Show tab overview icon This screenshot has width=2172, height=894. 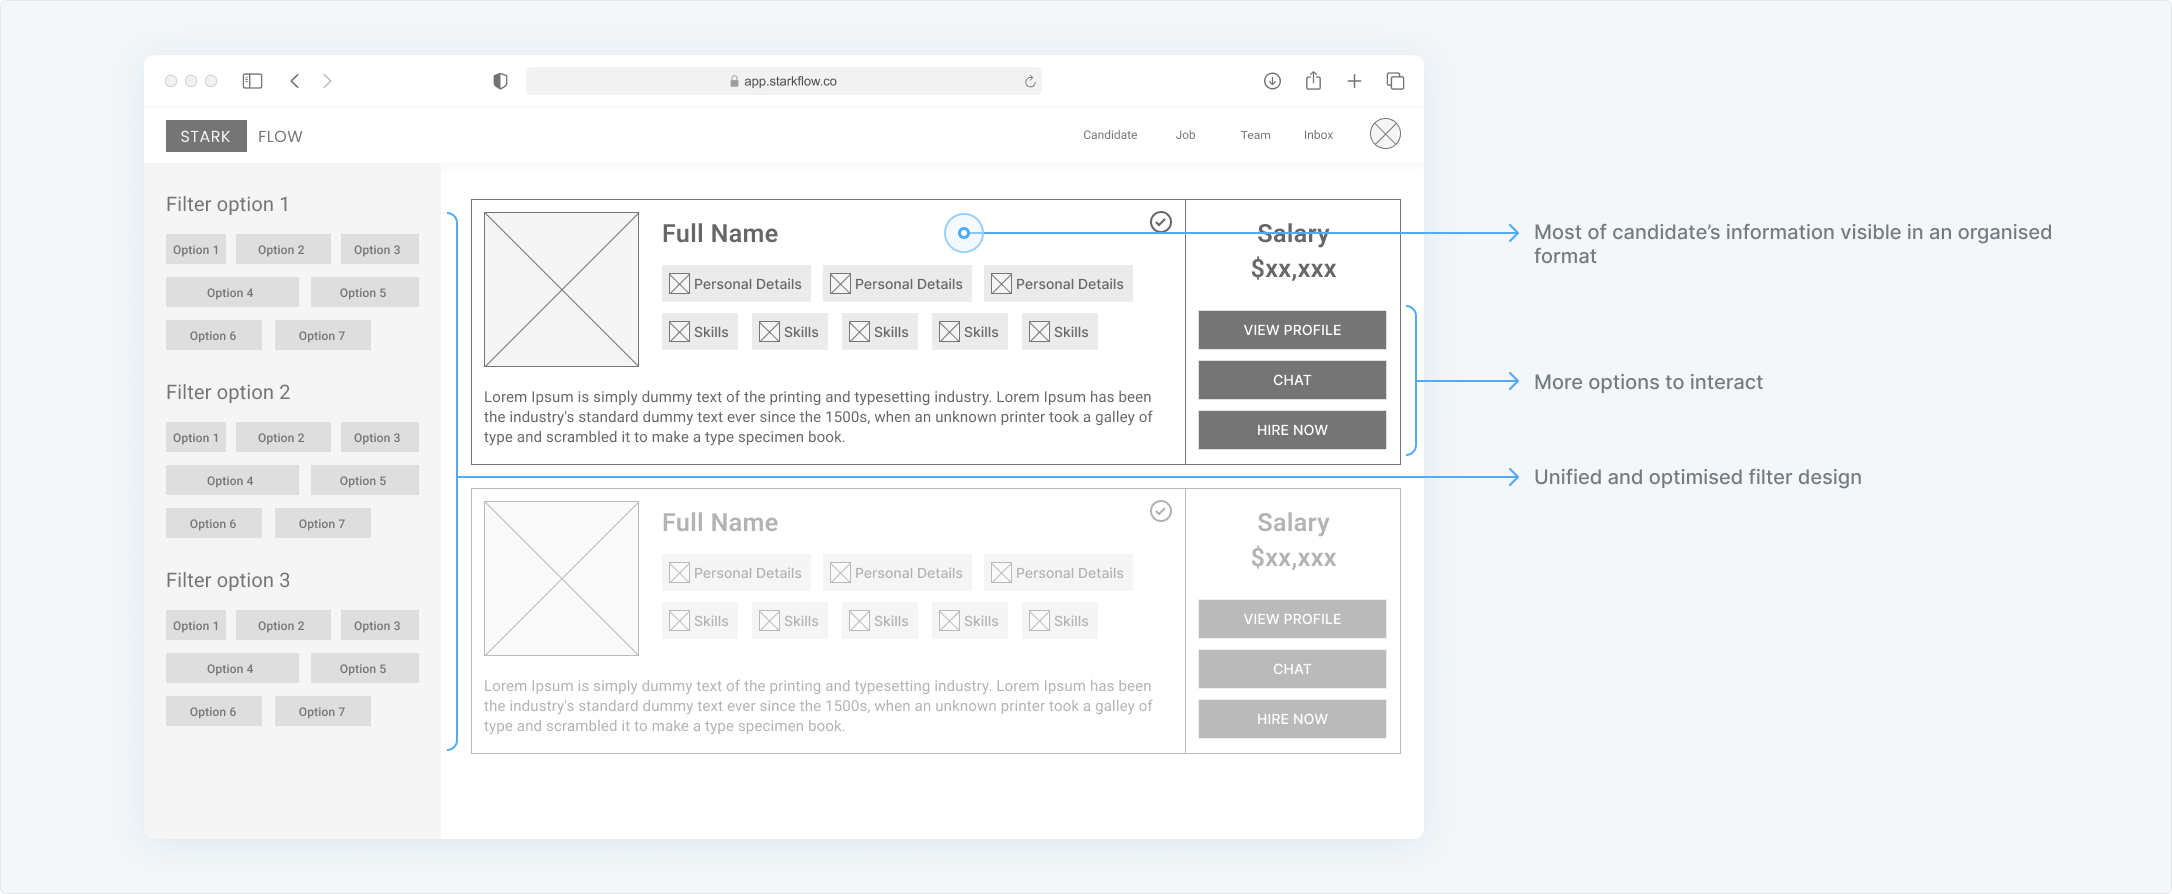coord(1395,81)
